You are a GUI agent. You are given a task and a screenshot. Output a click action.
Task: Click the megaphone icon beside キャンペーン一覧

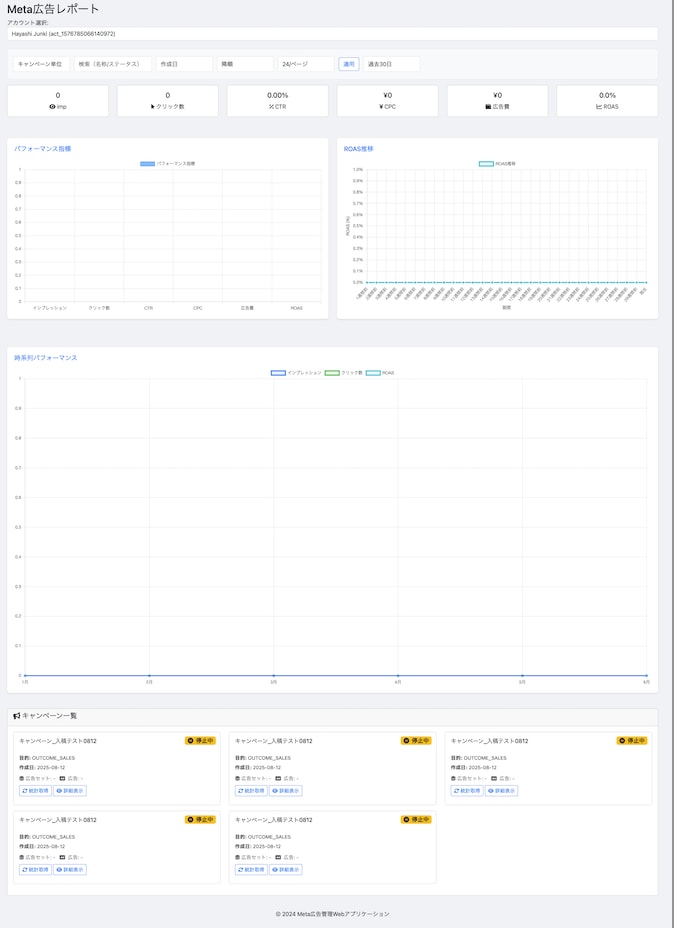17,716
